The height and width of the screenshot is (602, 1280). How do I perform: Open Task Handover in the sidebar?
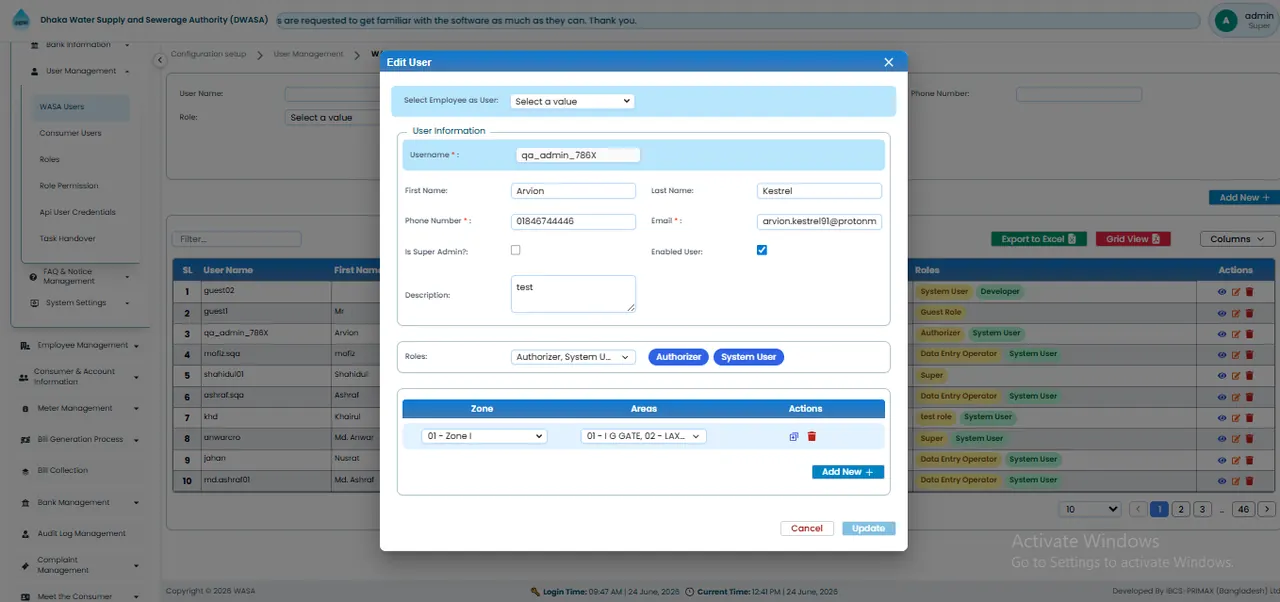67,239
